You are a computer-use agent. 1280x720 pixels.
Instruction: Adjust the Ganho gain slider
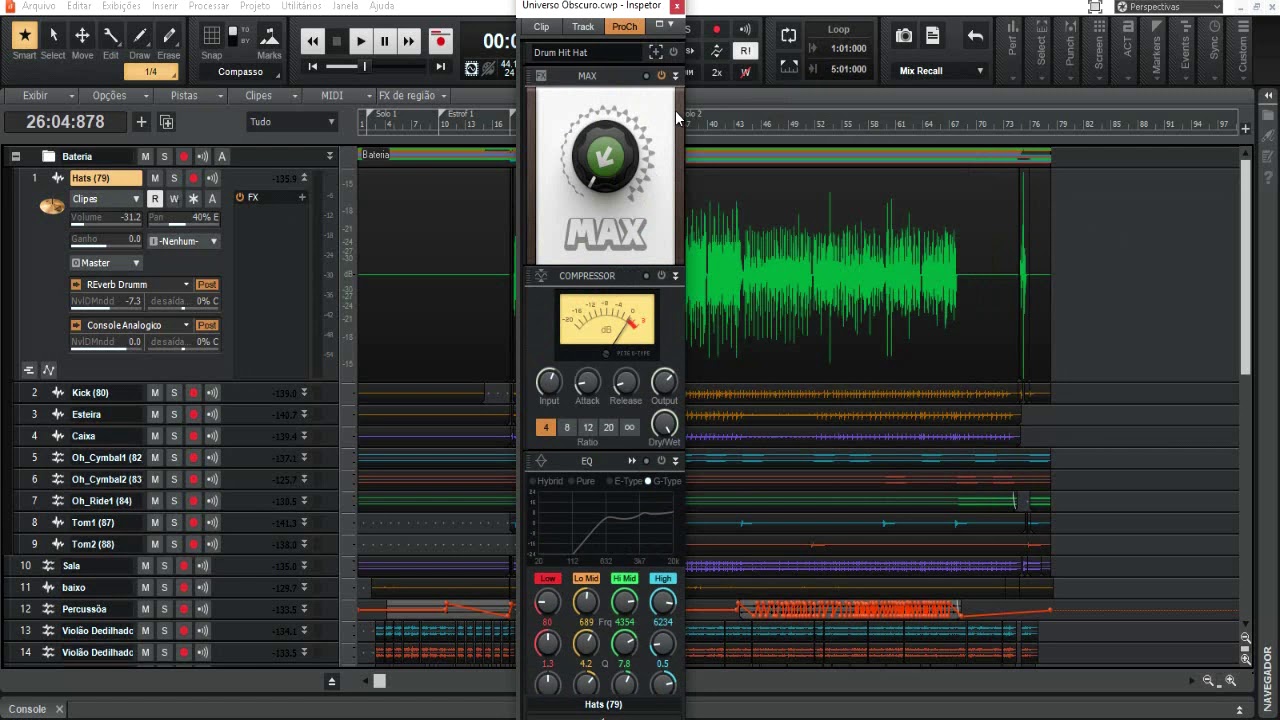(106, 241)
